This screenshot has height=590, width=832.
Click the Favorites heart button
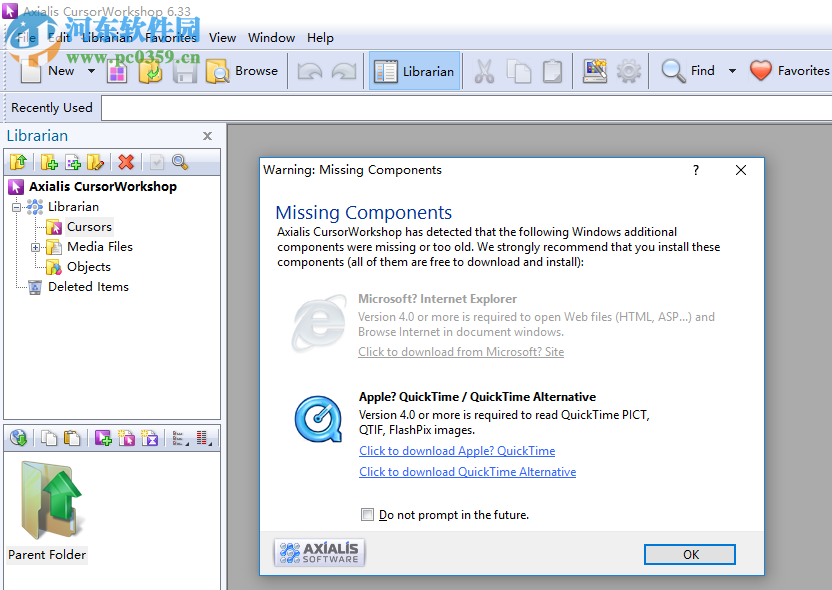790,71
